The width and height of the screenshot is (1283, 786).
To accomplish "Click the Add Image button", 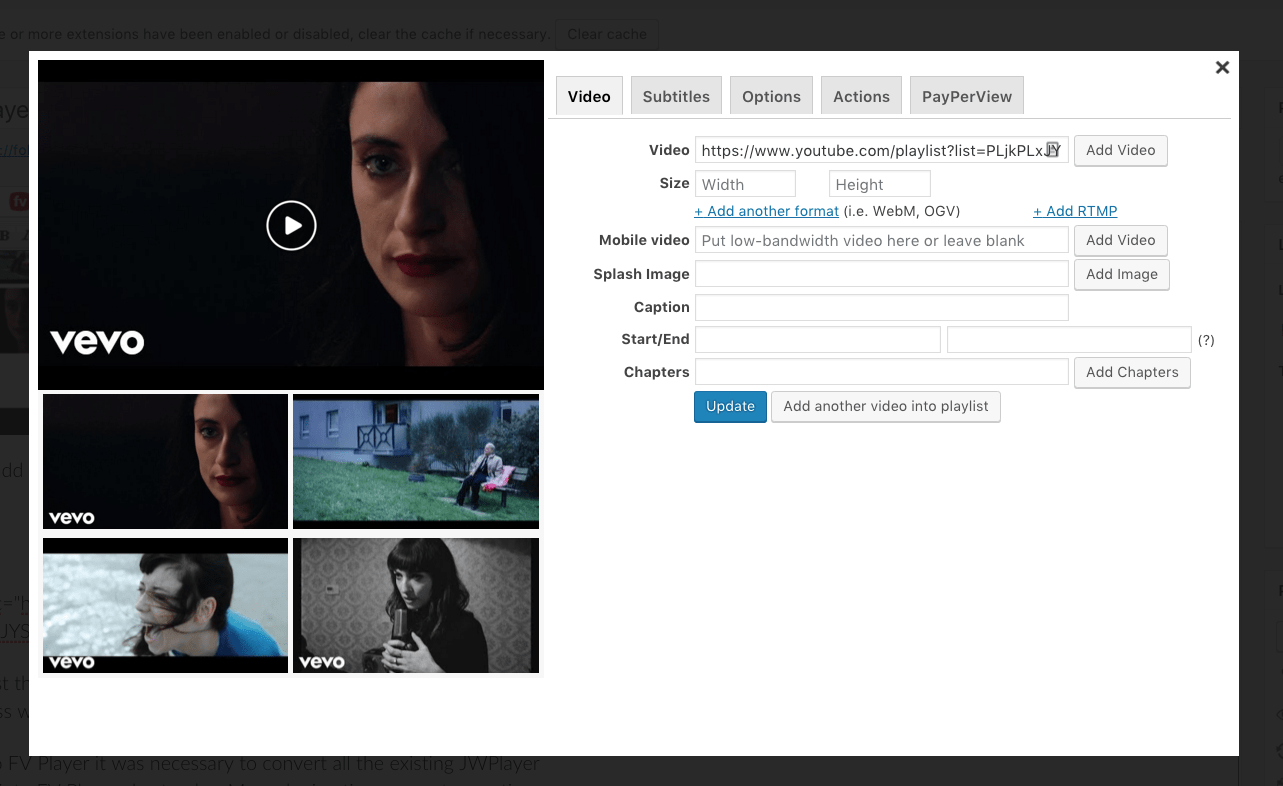I will [1122, 274].
